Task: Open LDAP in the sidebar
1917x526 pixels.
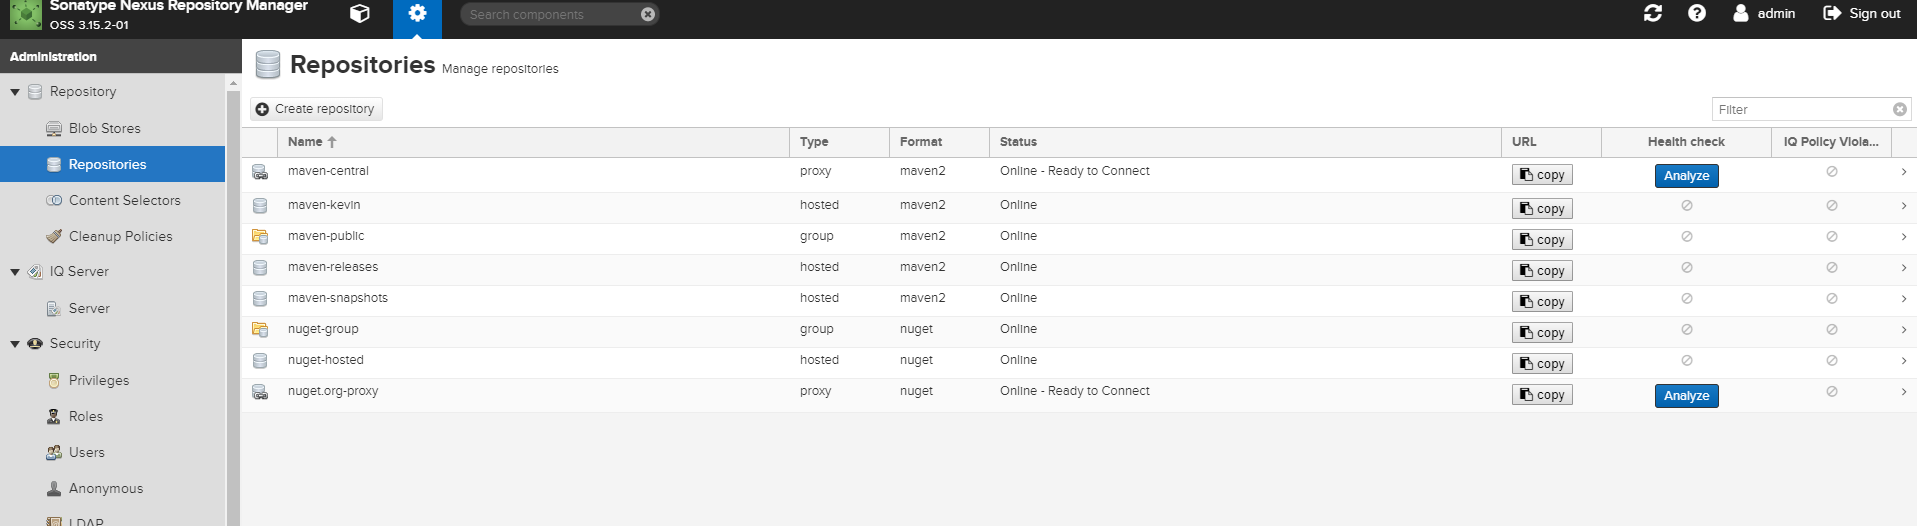Action: [86, 521]
